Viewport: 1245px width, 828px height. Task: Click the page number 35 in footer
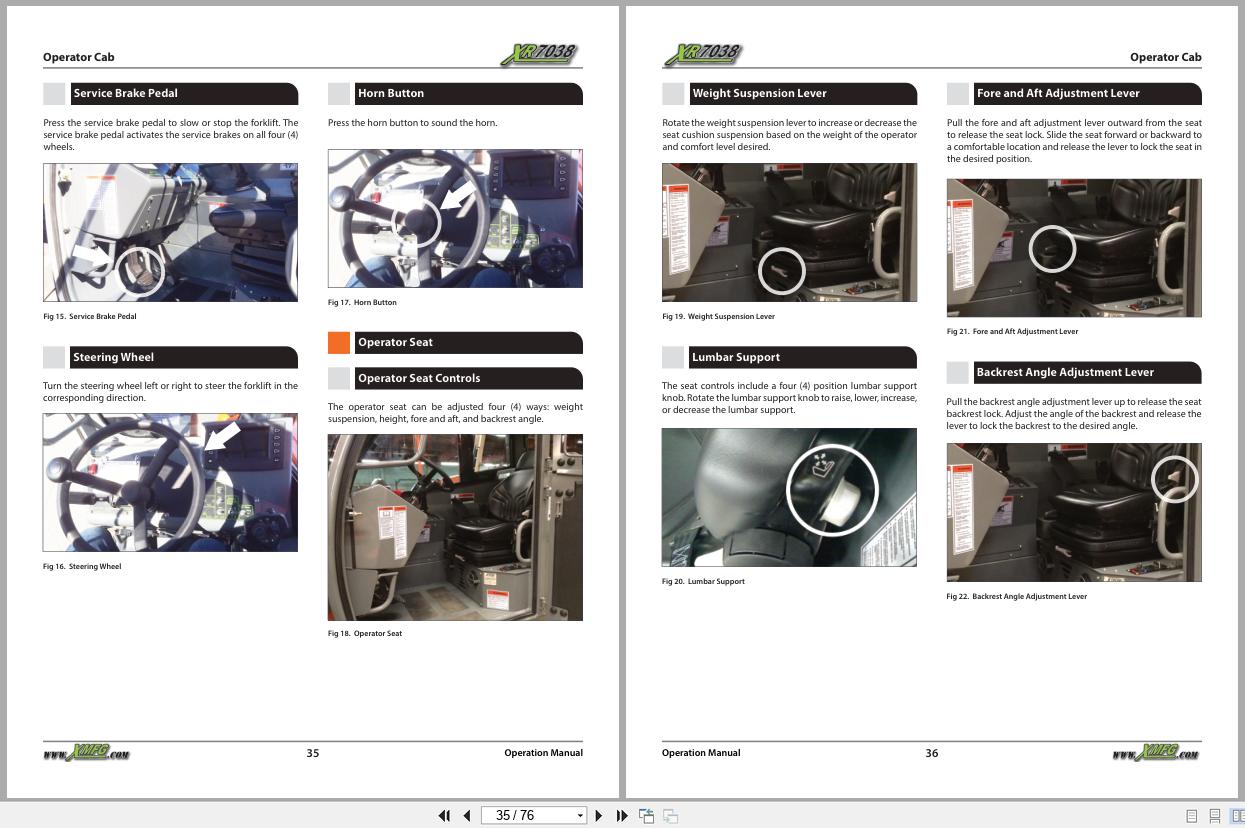[313, 753]
